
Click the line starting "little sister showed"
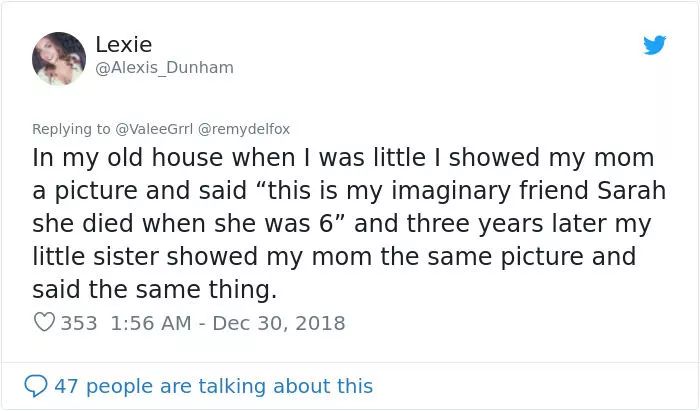coord(334,257)
